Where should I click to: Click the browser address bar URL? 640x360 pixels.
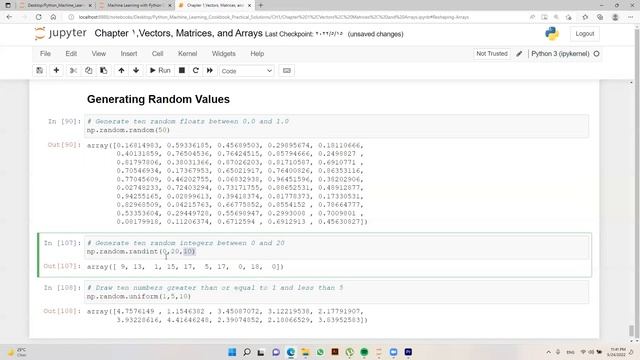point(273,17)
